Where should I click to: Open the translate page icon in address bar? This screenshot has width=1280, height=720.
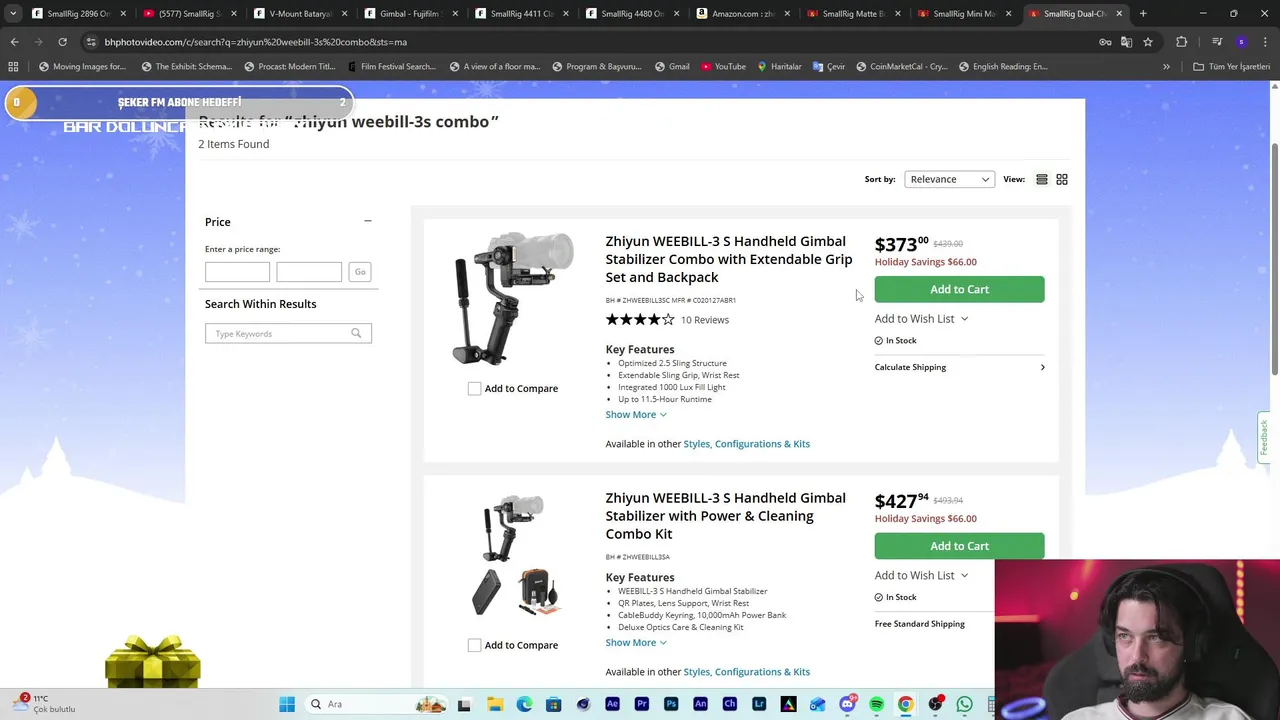point(1126,42)
